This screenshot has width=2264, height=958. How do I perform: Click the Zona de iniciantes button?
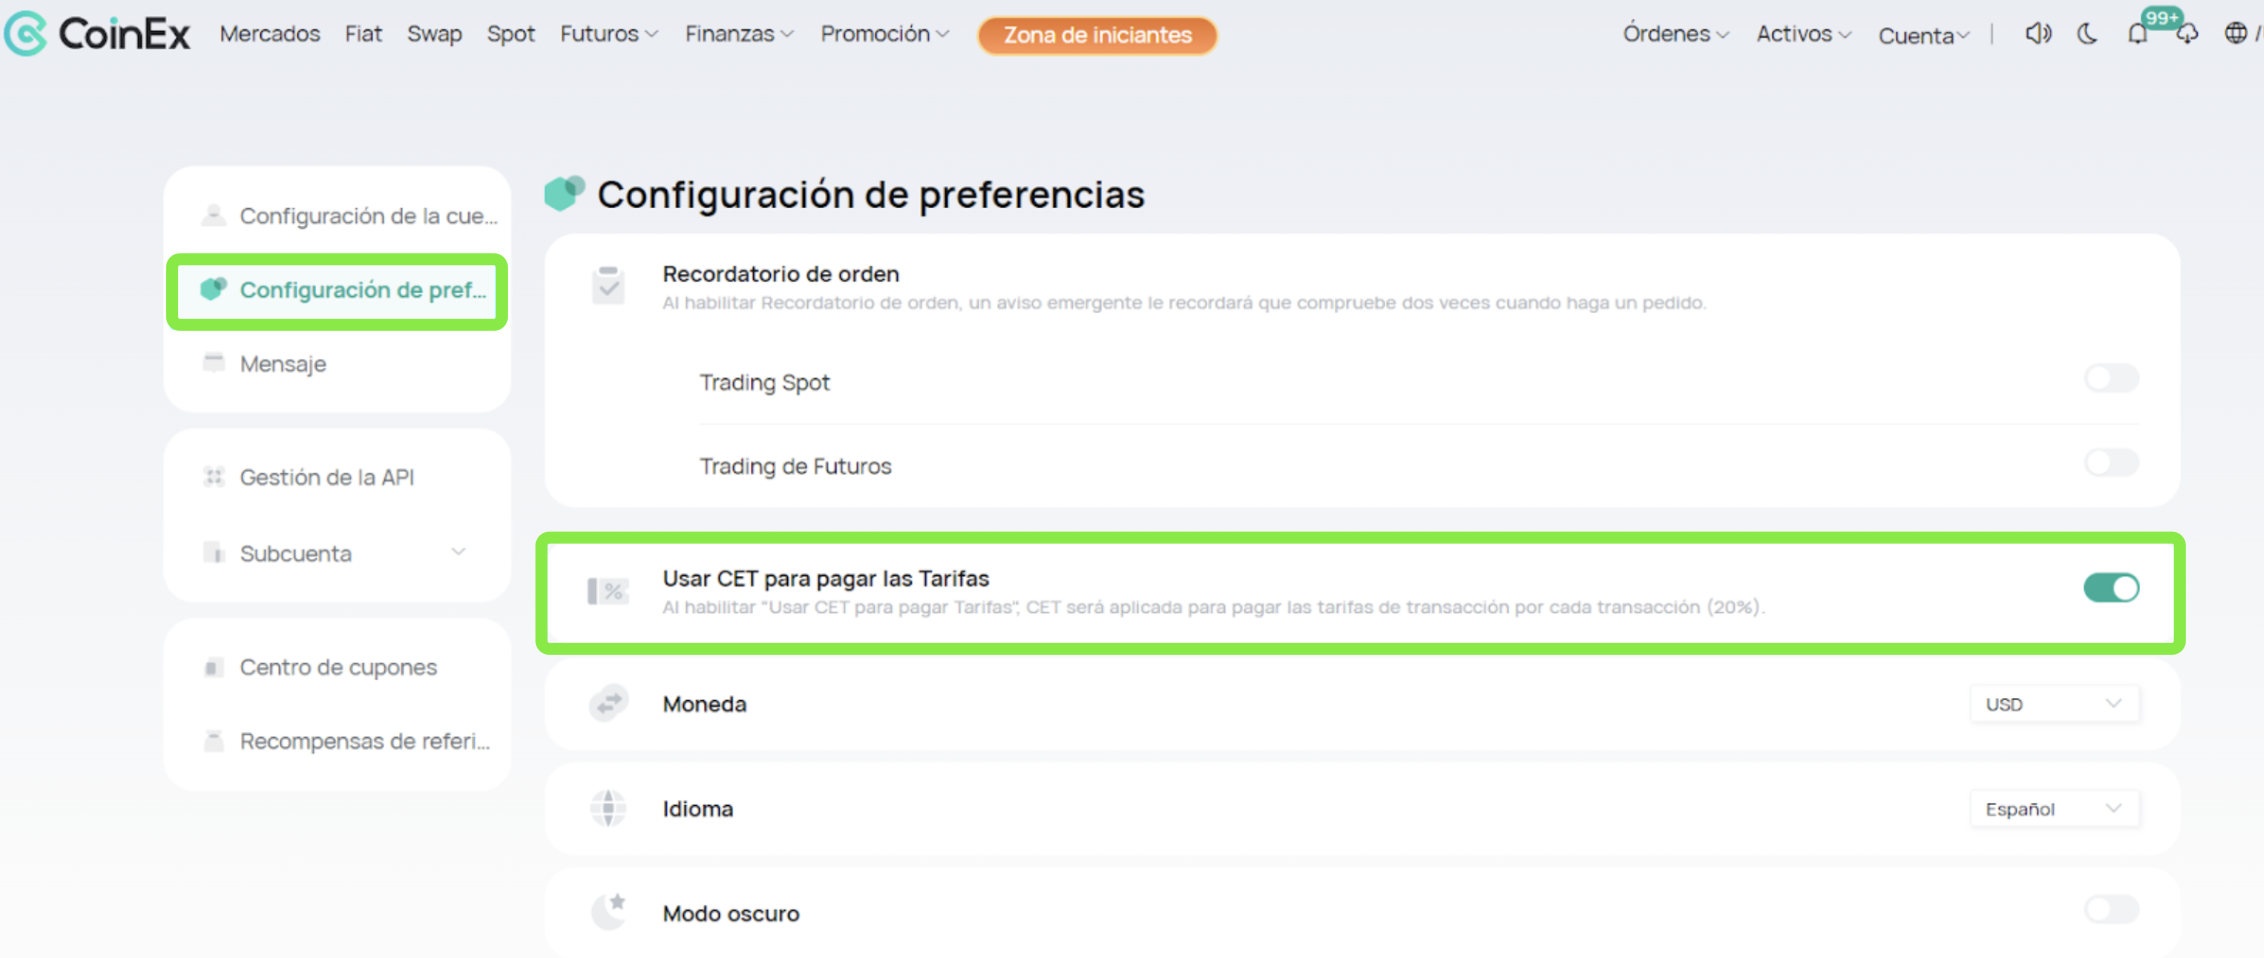pos(1097,35)
